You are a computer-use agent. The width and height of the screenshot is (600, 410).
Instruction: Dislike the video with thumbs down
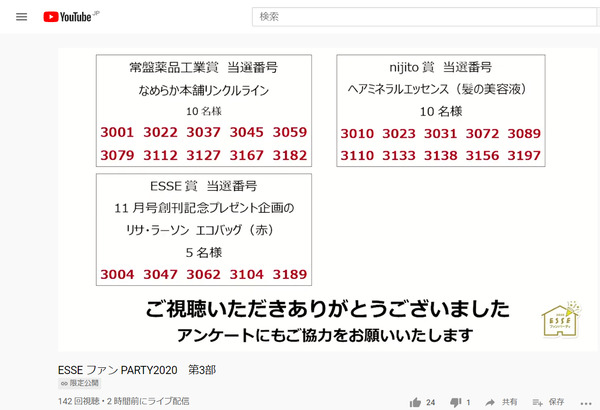tap(455, 402)
